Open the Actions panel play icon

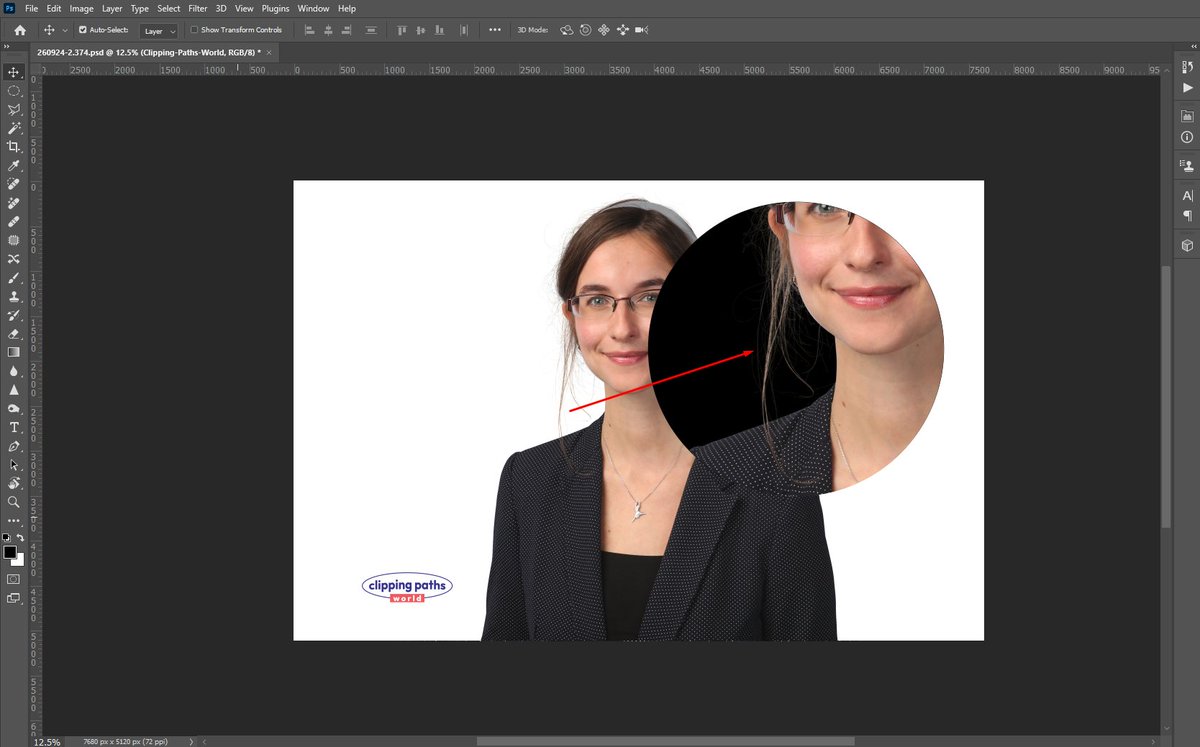pyautogui.click(x=1187, y=88)
